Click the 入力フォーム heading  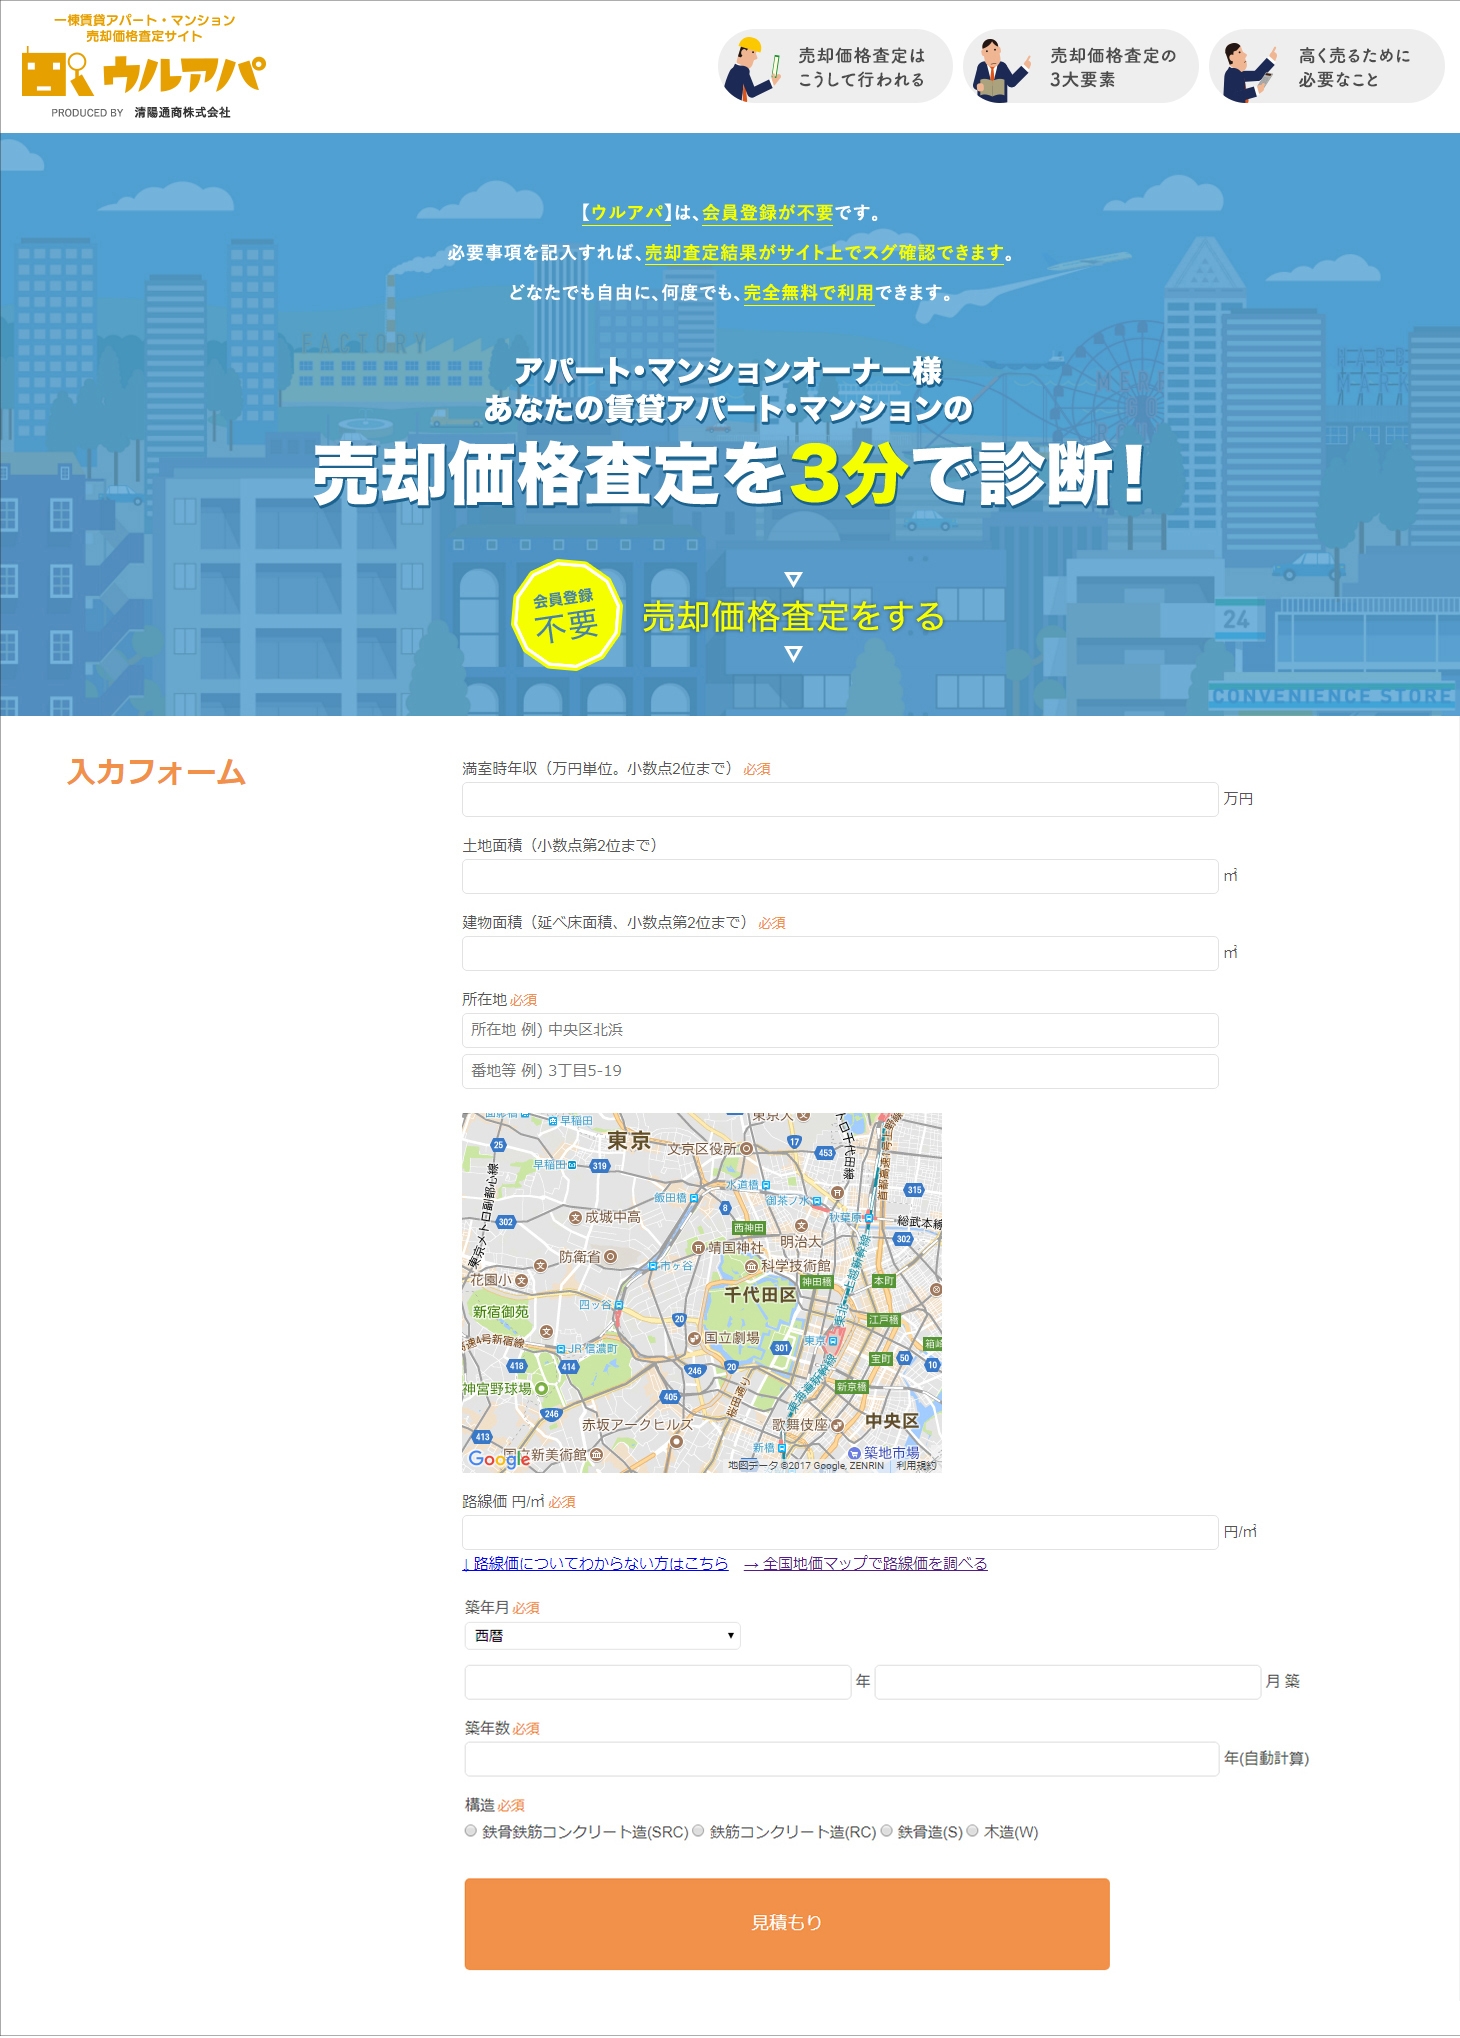coord(157,772)
